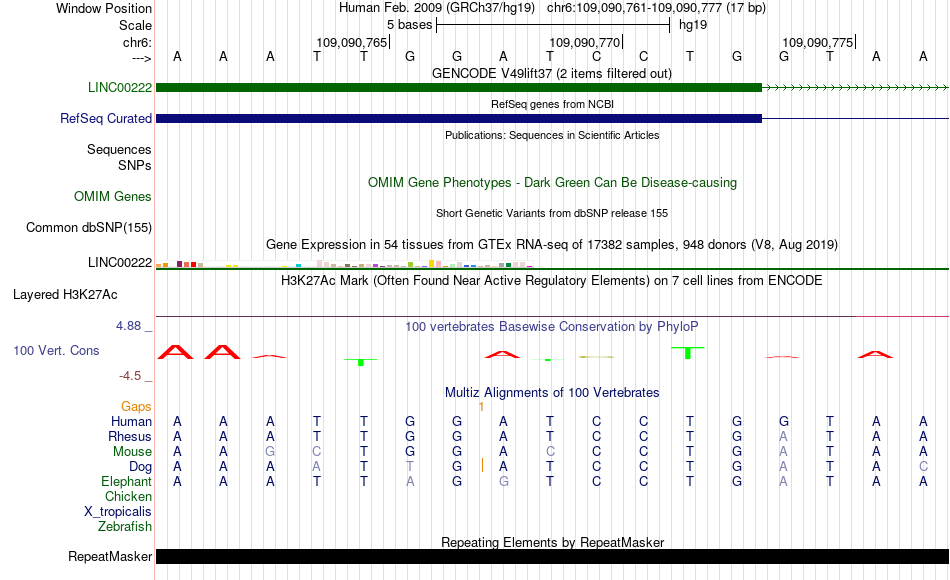Click the -4.5 PhyloP lower scale value
This screenshot has height=580, width=950.
click(130, 376)
